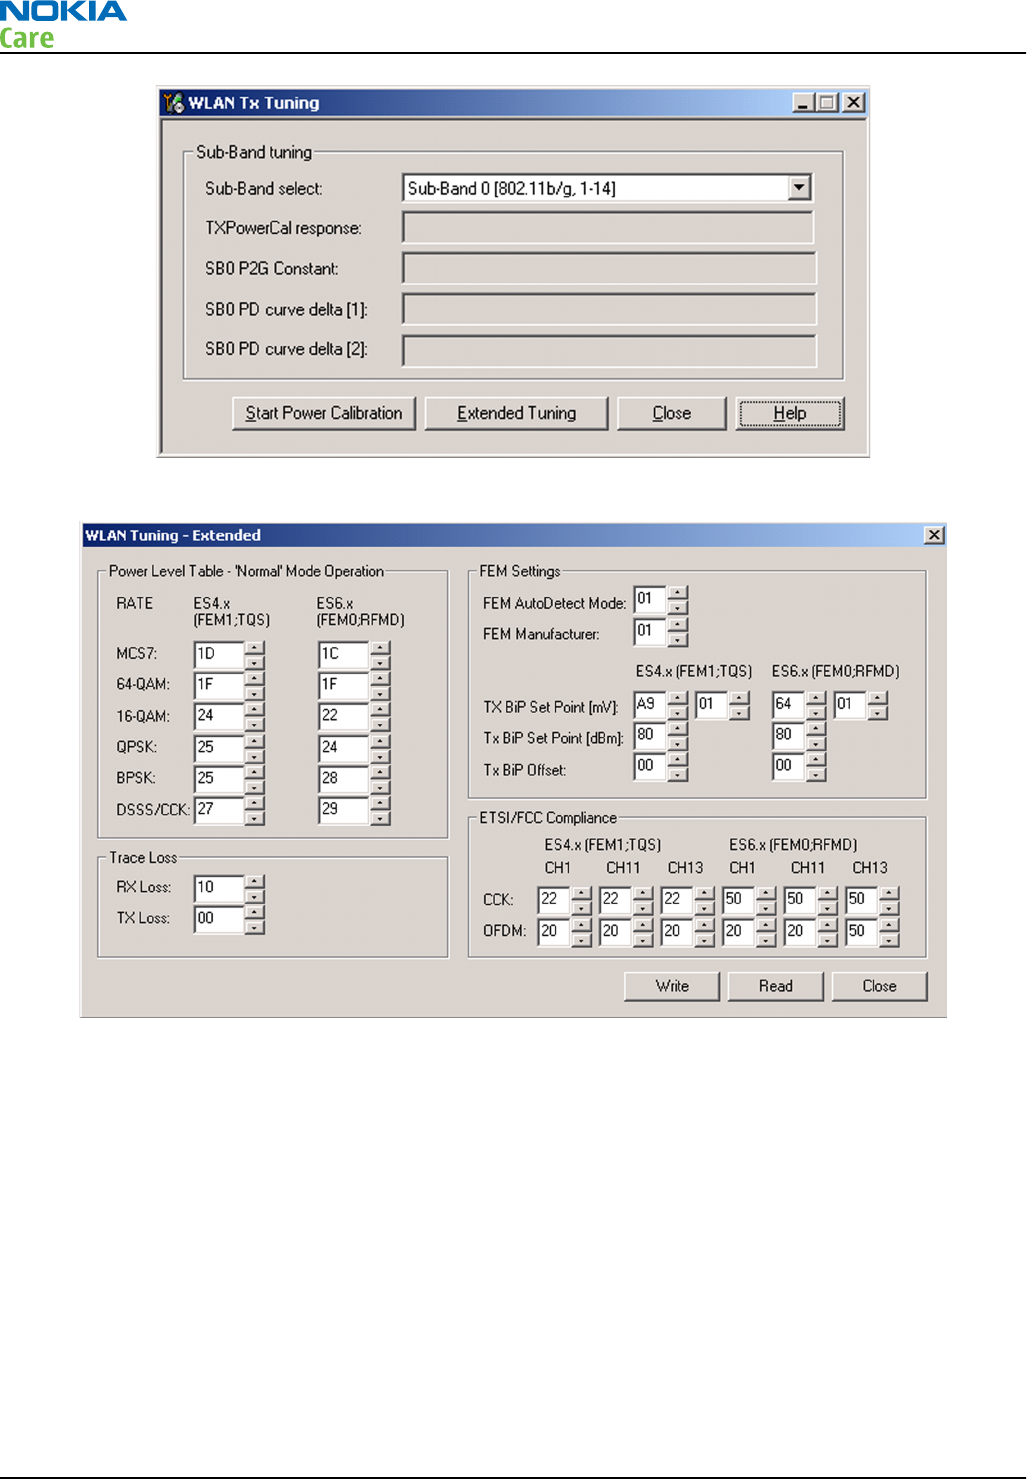Click MCS7 ES4.x value field 1D

tap(219, 654)
